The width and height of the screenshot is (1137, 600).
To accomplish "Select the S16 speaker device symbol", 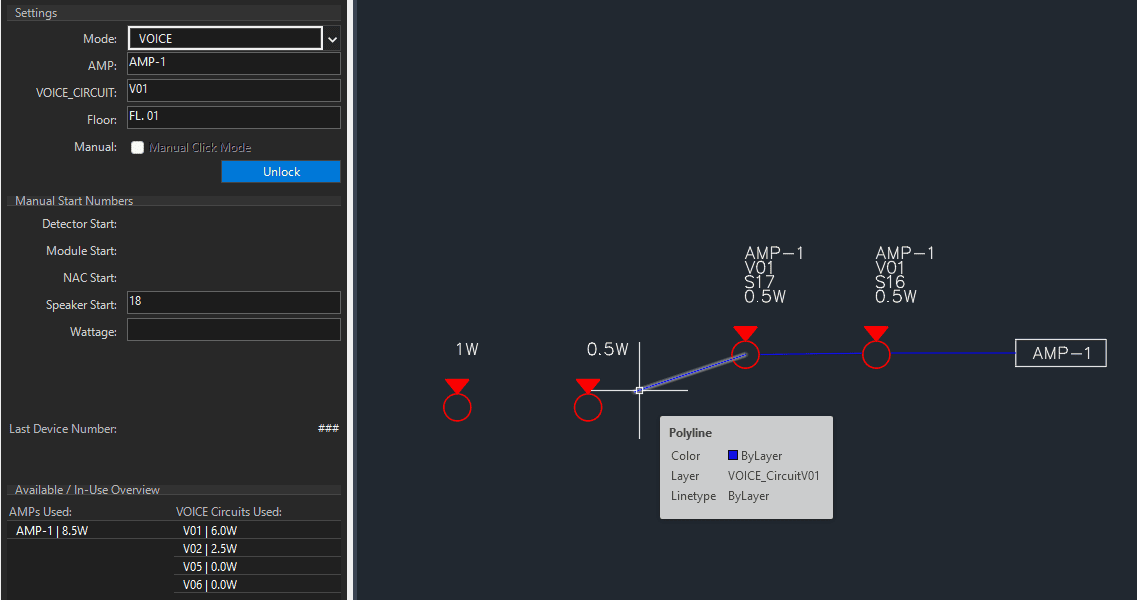I will pos(876,353).
